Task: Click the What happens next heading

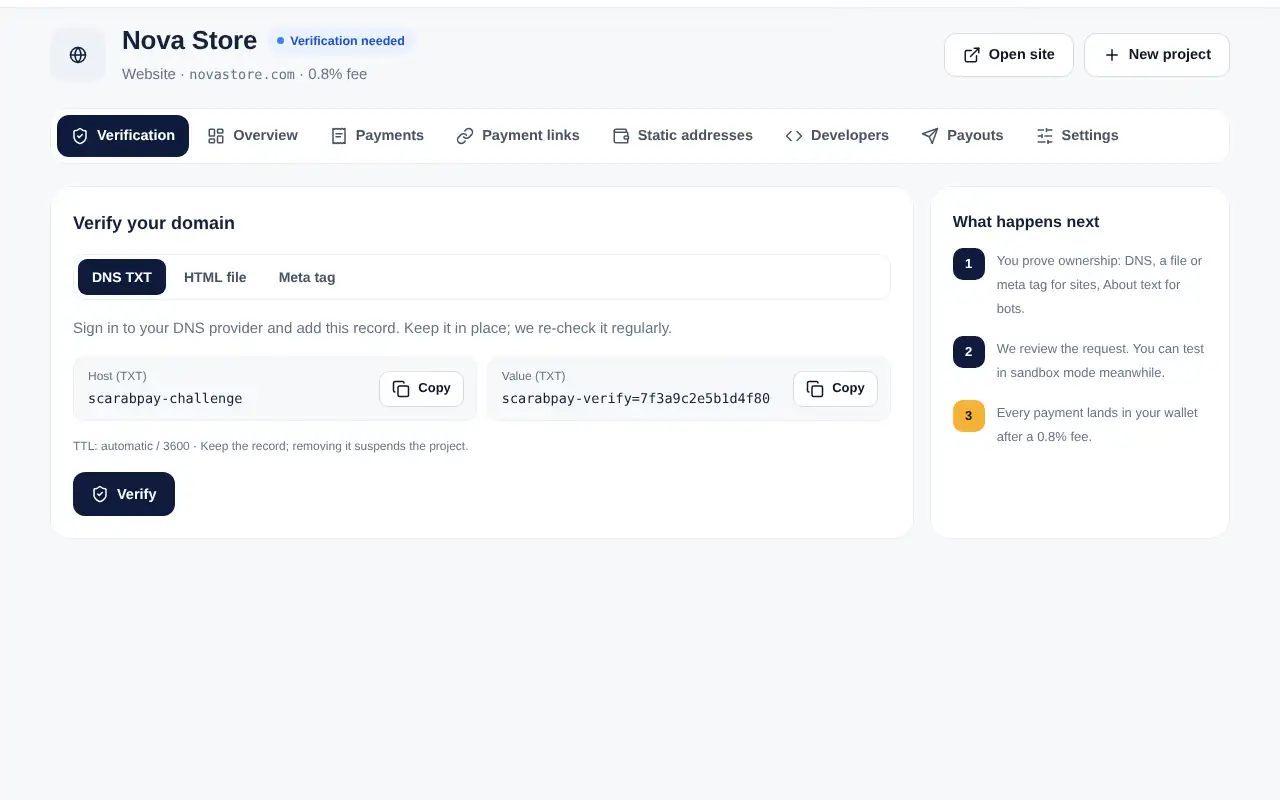Action: (1026, 222)
